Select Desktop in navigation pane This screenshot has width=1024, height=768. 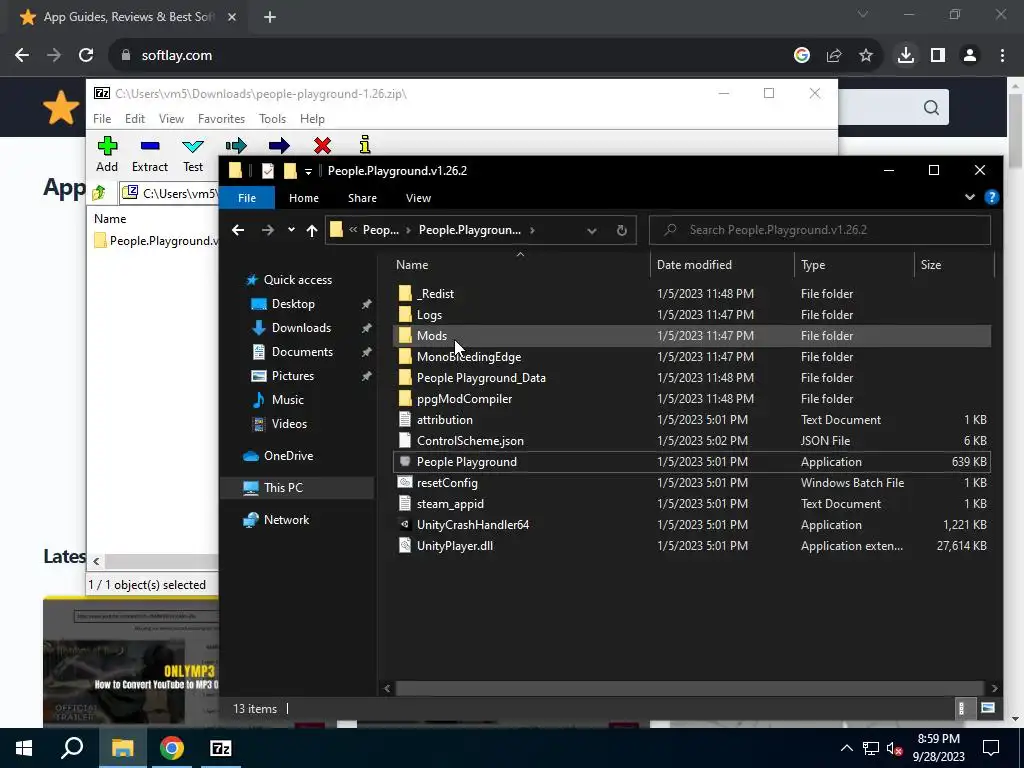[x=293, y=304]
